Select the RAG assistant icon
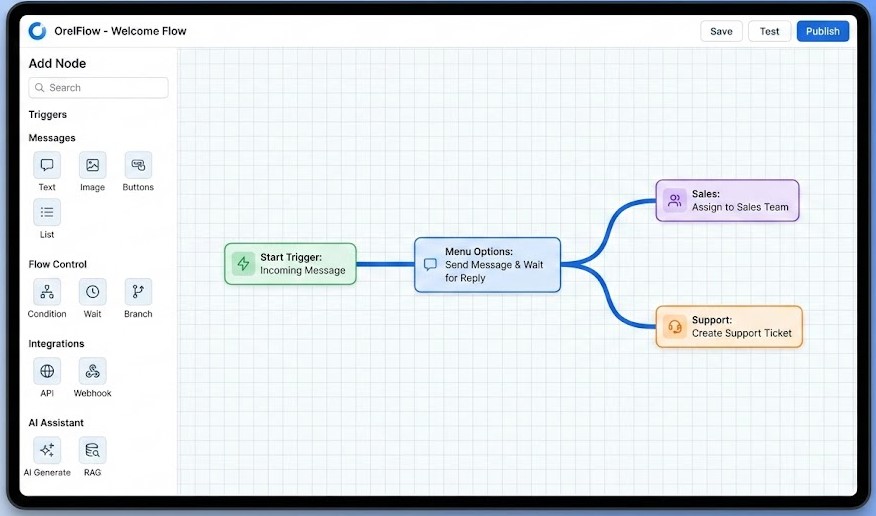 point(92,450)
